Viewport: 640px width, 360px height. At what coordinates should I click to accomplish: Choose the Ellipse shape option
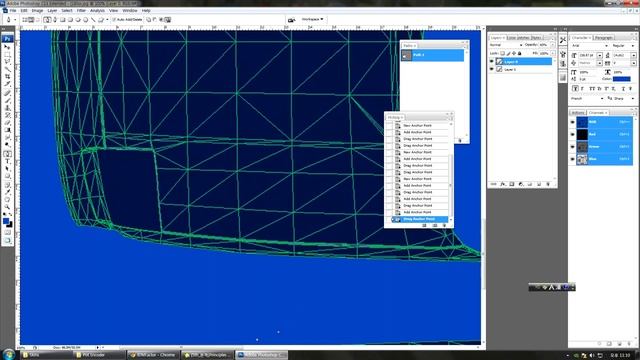pyautogui.click(x=78, y=20)
